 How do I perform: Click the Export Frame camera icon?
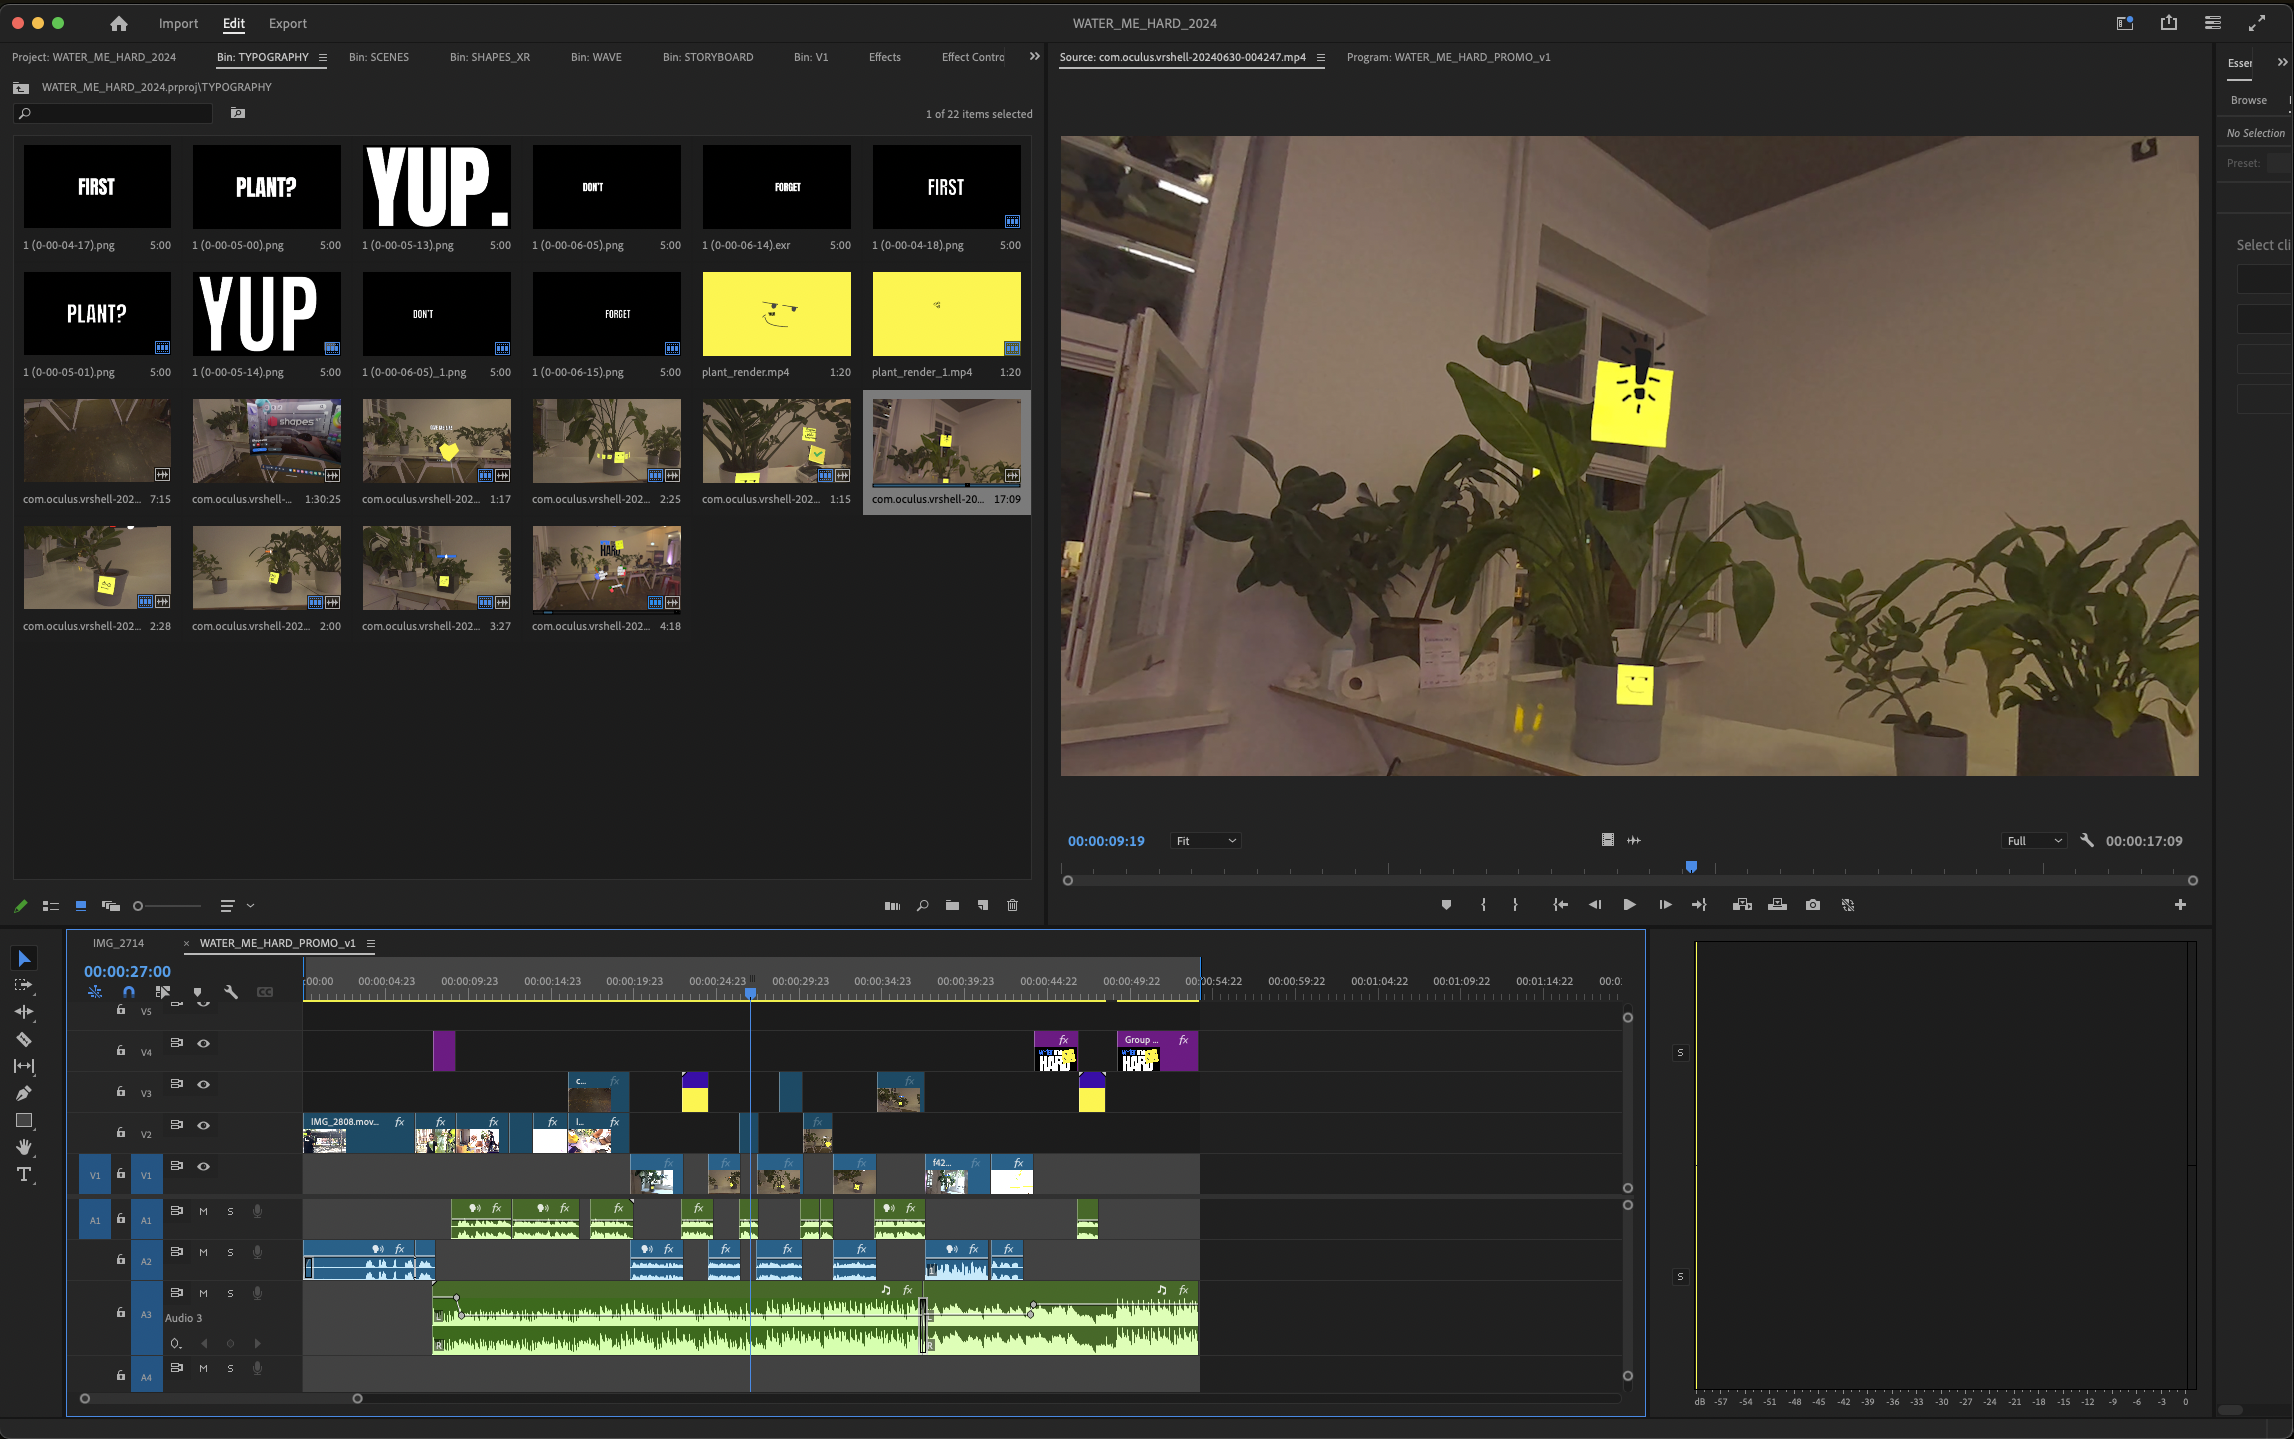point(1812,904)
